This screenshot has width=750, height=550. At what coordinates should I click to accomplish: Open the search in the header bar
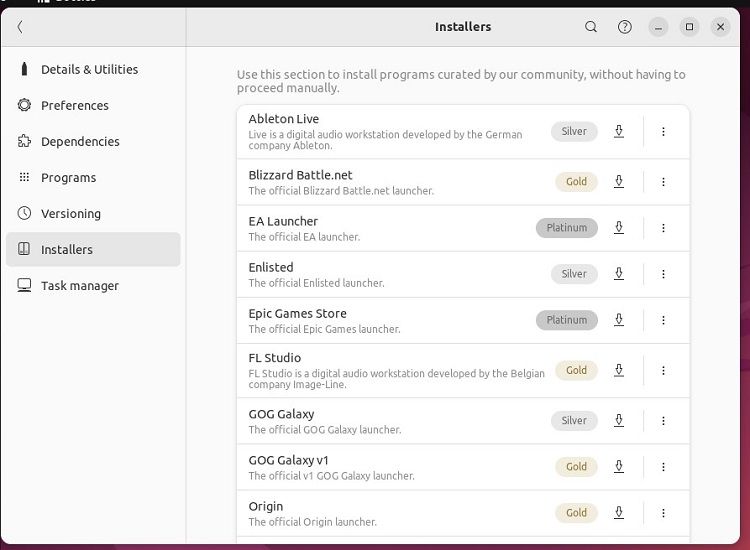pos(591,27)
